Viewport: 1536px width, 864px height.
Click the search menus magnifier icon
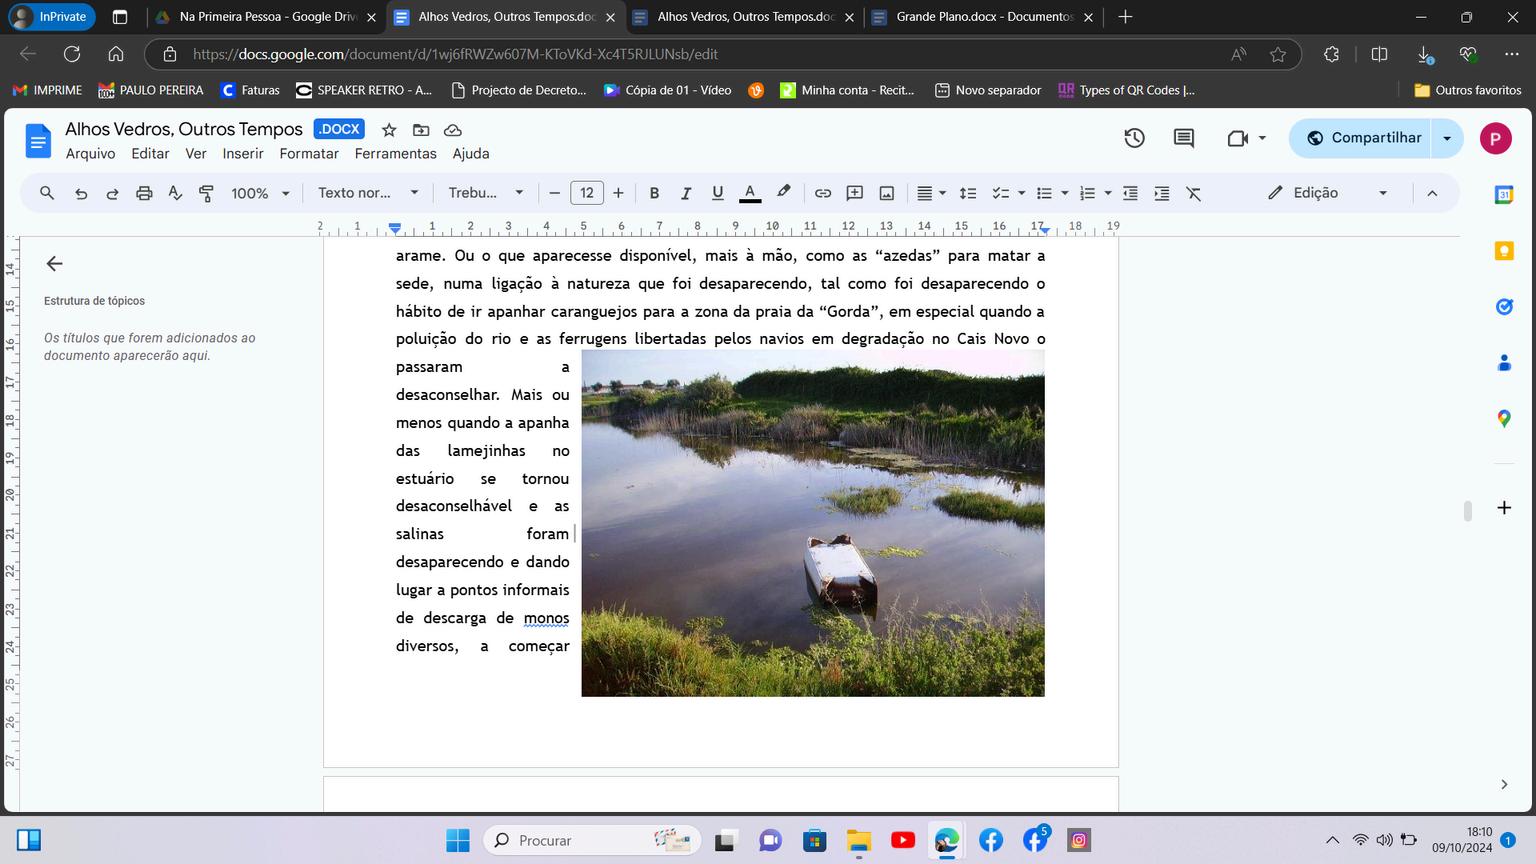coord(47,193)
